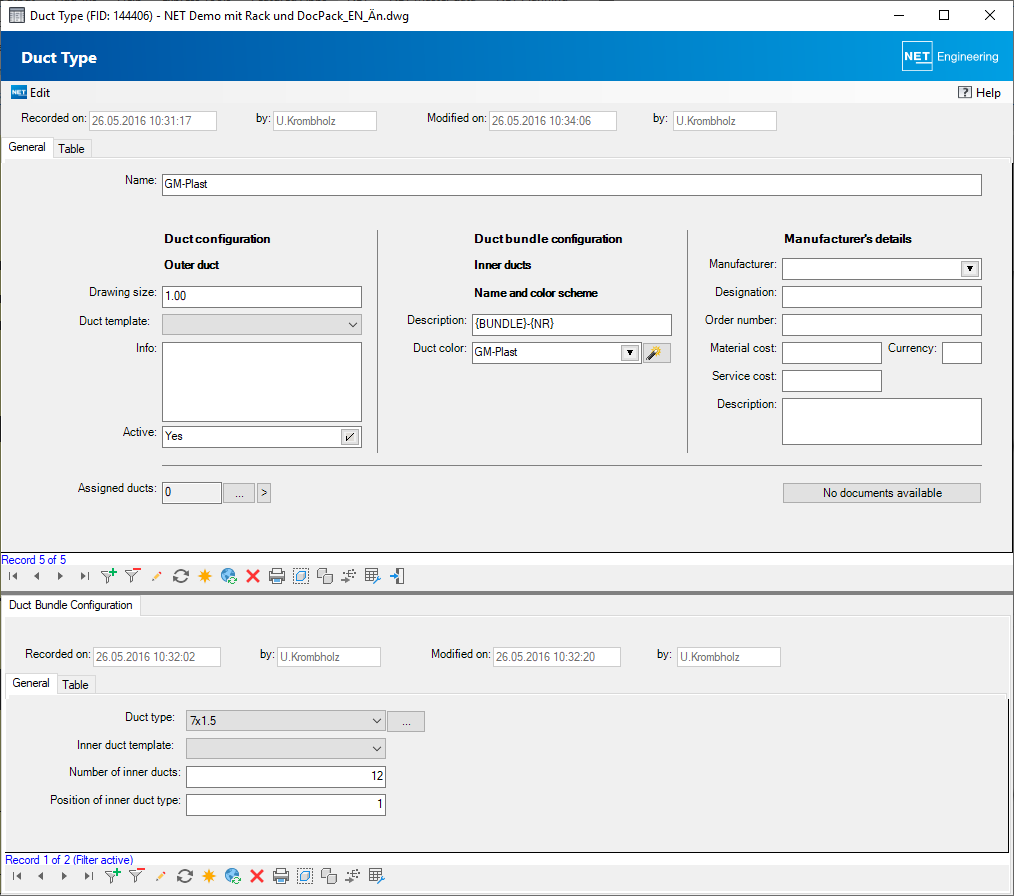Screen dimensions: 1014x896
Task: Open the Edit menu
Action: pyautogui.click(x=39, y=92)
